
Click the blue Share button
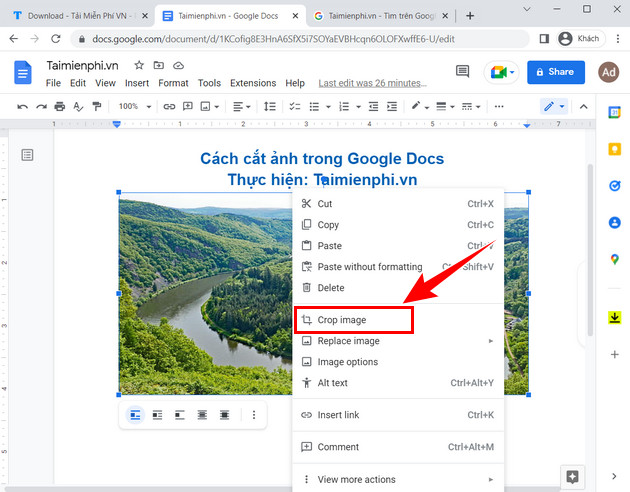tap(556, 72)
